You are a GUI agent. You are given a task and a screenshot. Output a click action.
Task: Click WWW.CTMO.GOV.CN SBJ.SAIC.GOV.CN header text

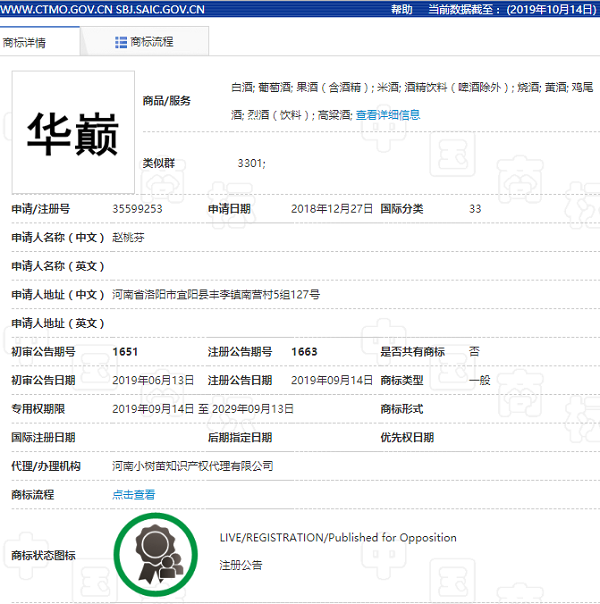coord(102,9)
